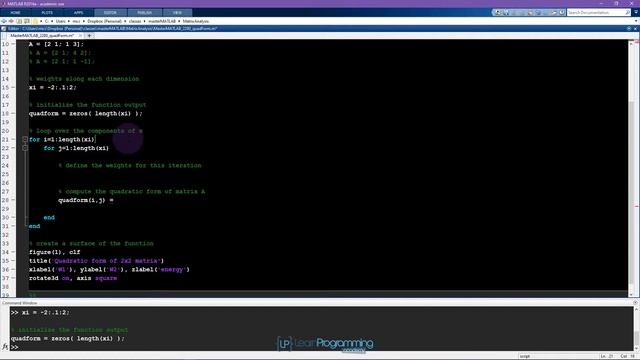The height and width of the screenshot is (360, 640).
Task: Click "quadform = zeros( length(xi) );" in editor
Action: pos(86,113)
